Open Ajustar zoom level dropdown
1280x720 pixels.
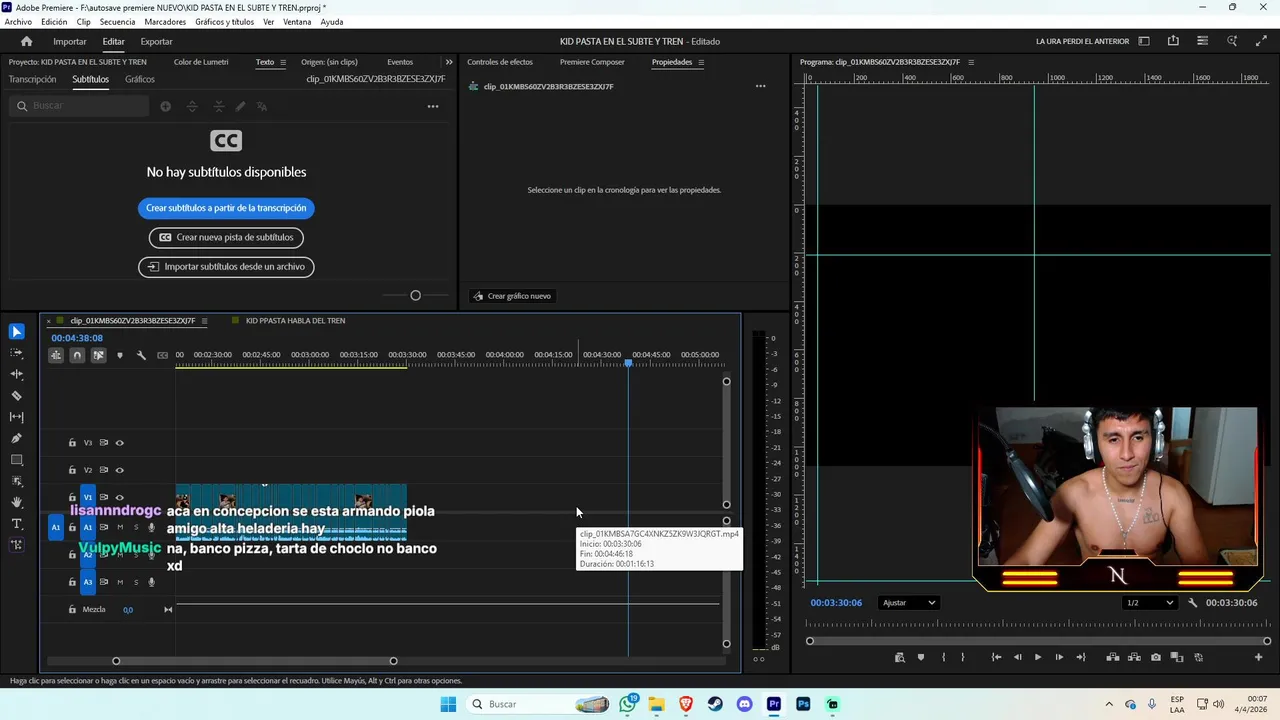[x=909, y=603]
